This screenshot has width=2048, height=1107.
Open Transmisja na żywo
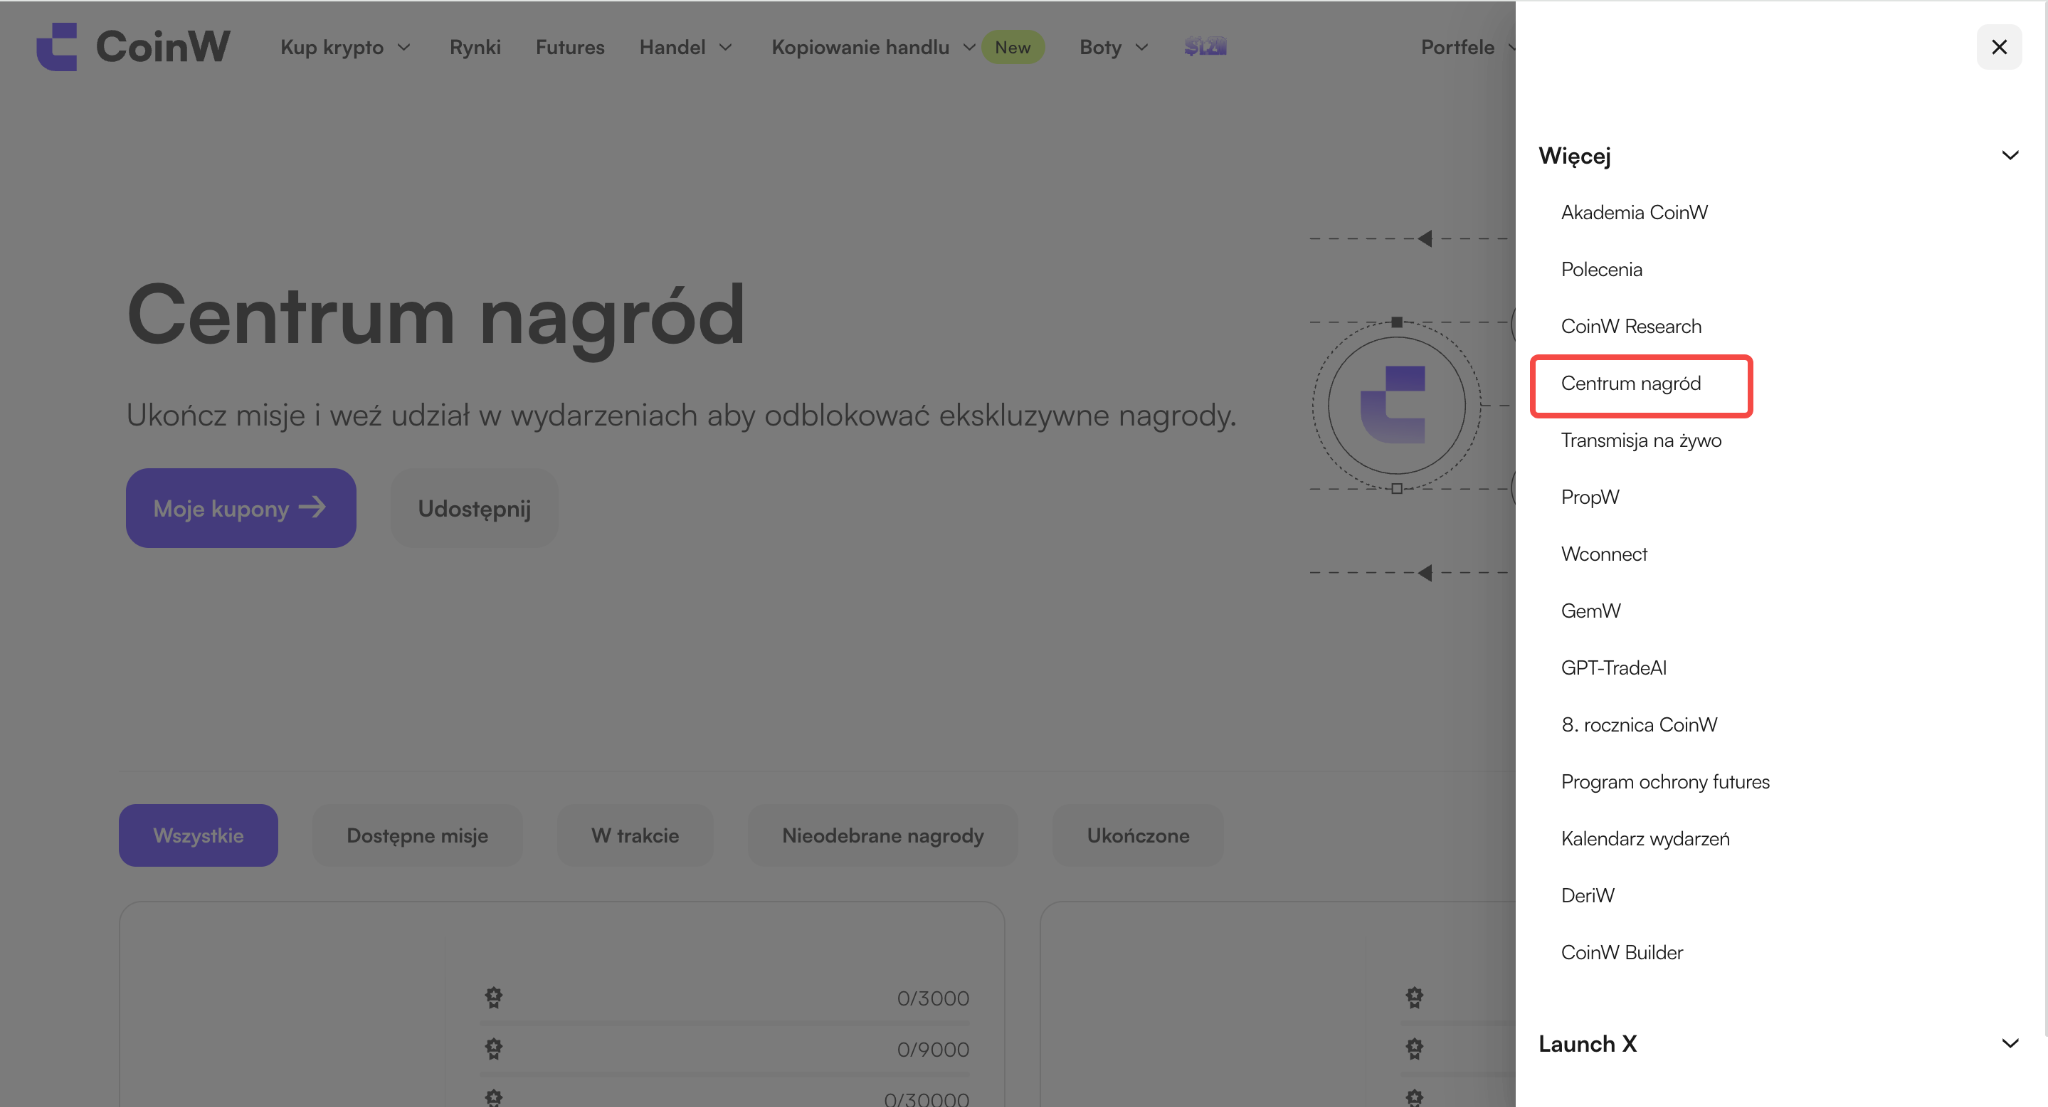[1641, 440]
